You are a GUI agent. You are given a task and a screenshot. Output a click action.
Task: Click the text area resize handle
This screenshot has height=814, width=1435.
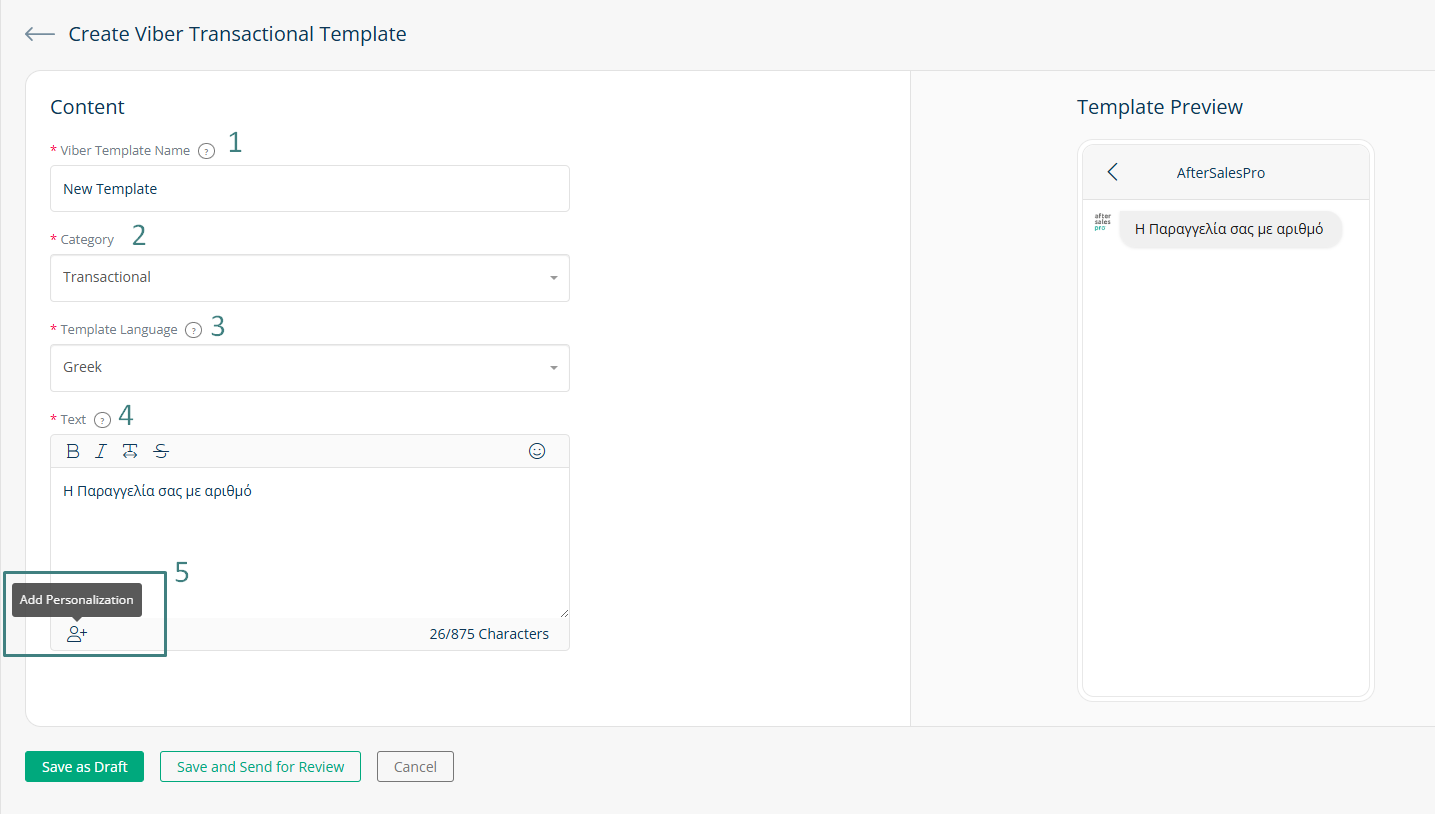coord(563,612)
